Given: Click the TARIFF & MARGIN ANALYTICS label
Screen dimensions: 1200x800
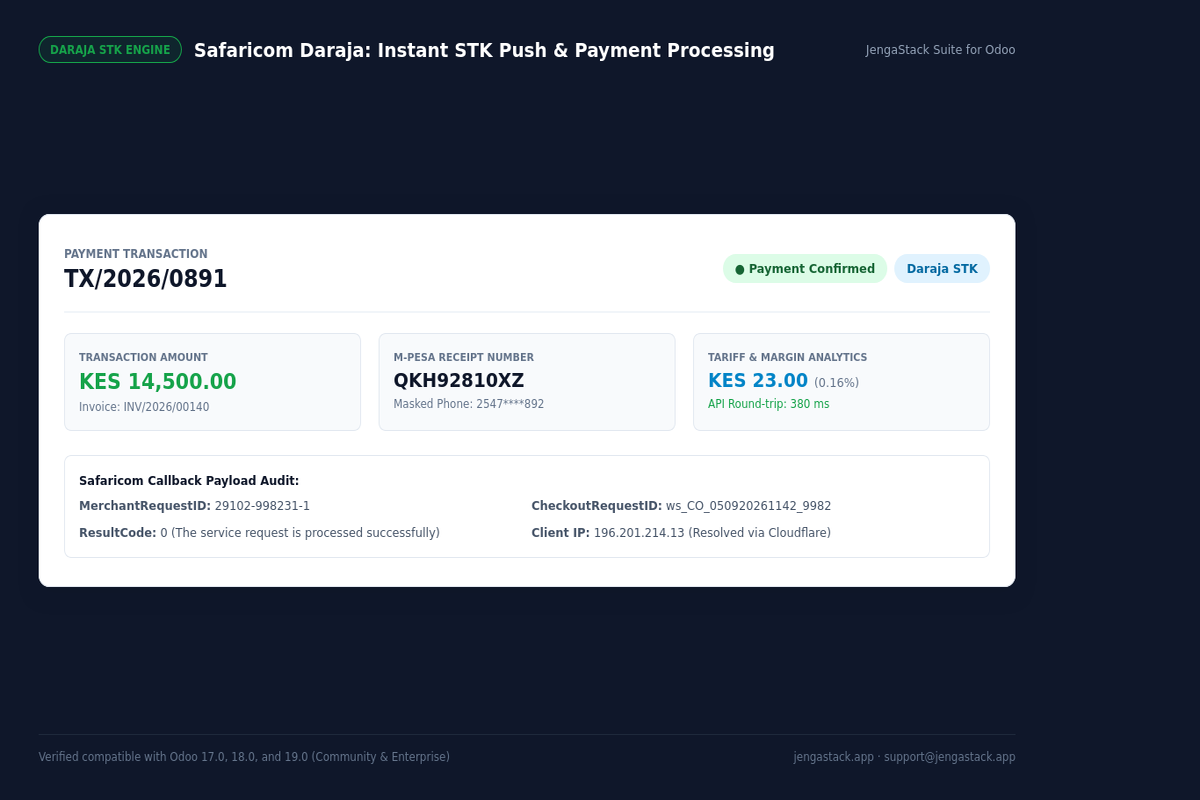Looking at the screenshot, I should coord(788,357).
